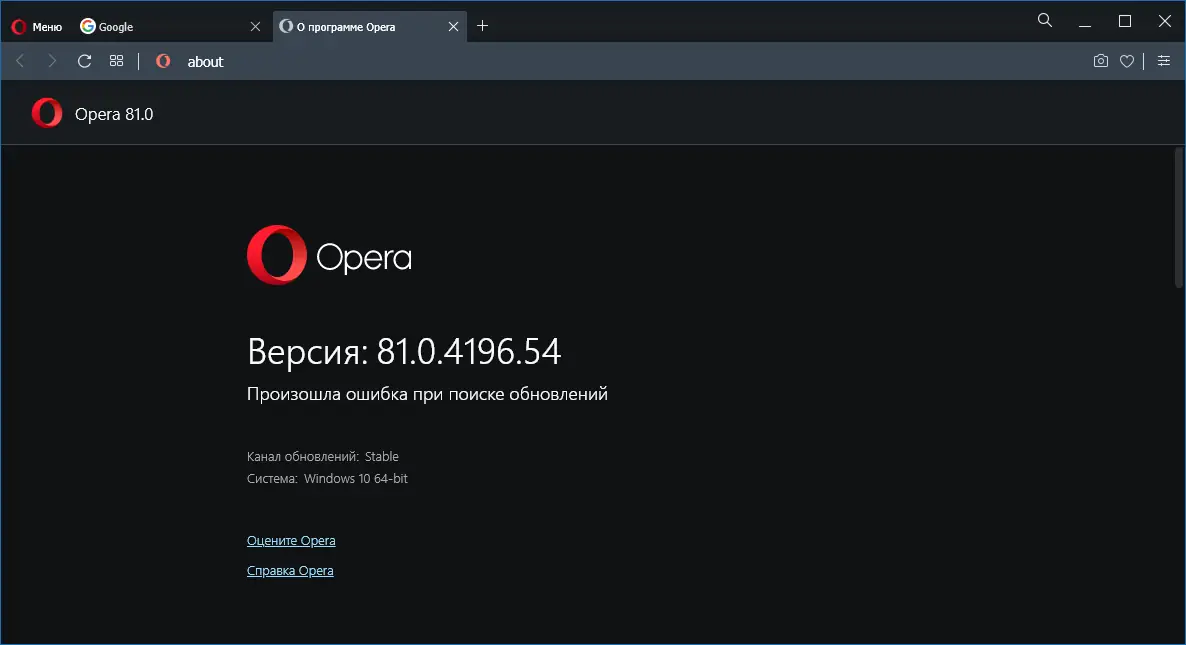Click the forward navigation arrow
Viewport: 1186px width, 645px height.
click(x=52, y=61)
